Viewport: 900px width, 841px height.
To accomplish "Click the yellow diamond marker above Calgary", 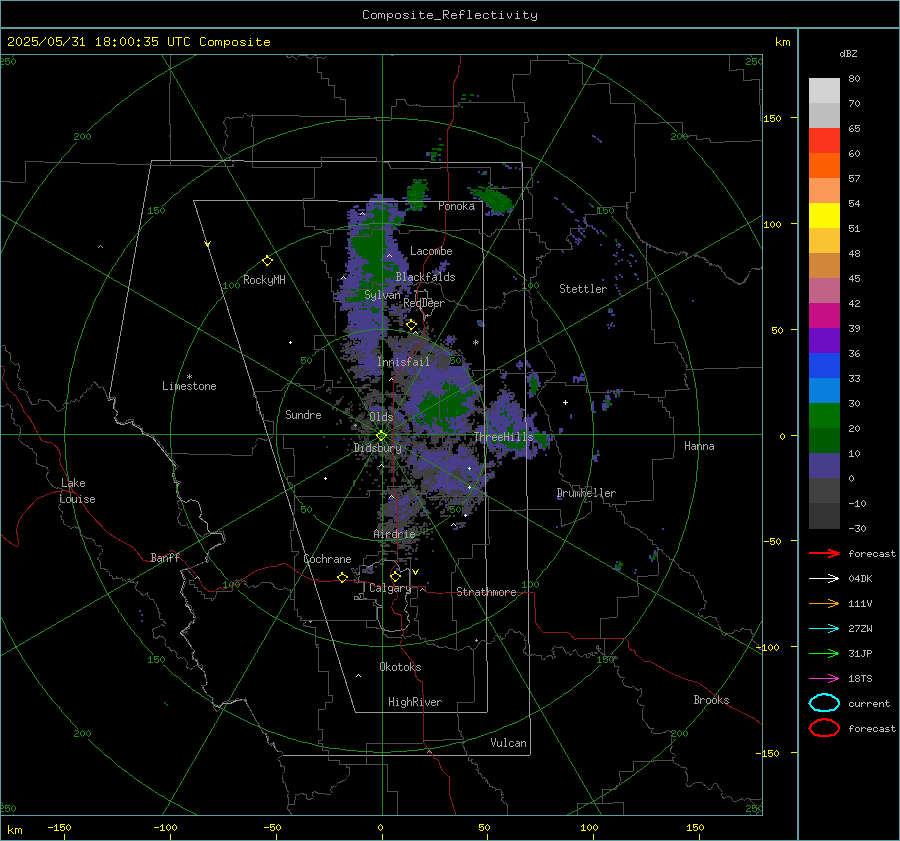I will (x=395, y=576).
